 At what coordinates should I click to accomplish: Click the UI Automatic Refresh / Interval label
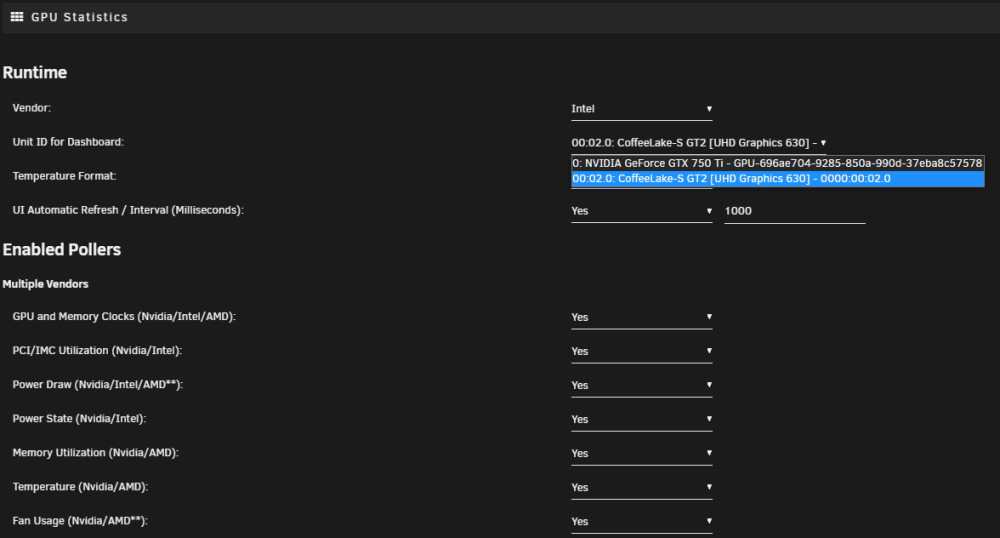point(128,210)
